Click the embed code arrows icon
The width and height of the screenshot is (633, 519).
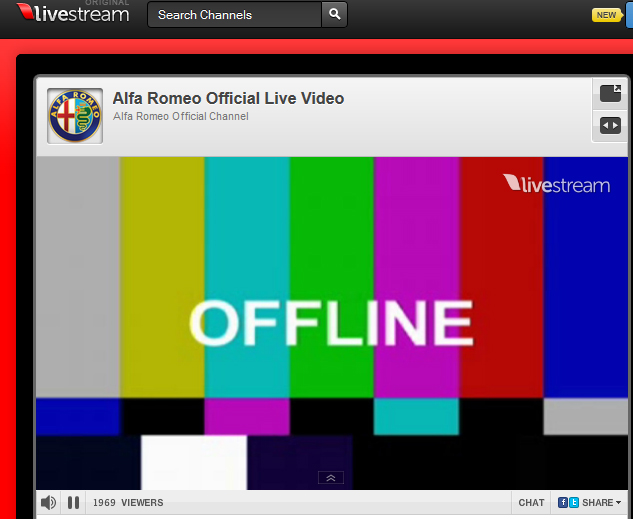click(610, 126)
